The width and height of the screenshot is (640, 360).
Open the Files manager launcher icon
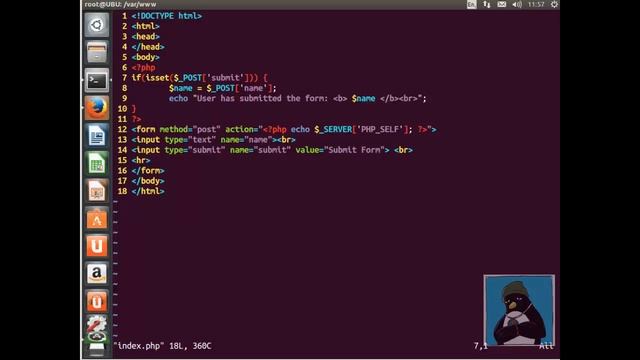click(x=97, y=52)
